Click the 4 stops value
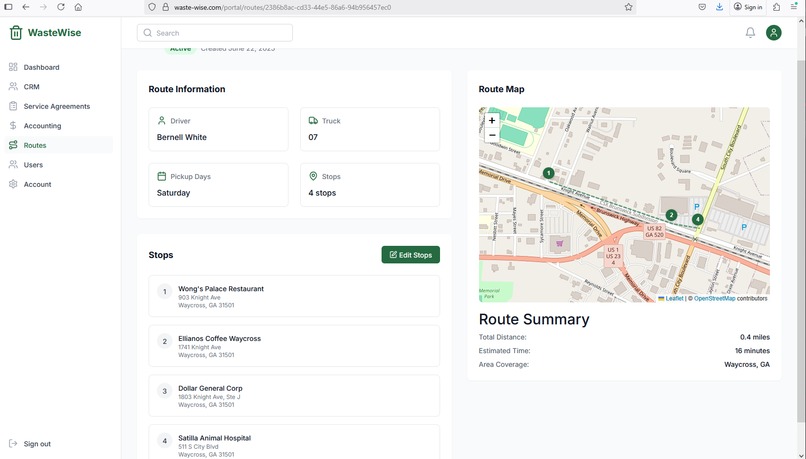This screenshot has width=806, height=459. [322, 193]
